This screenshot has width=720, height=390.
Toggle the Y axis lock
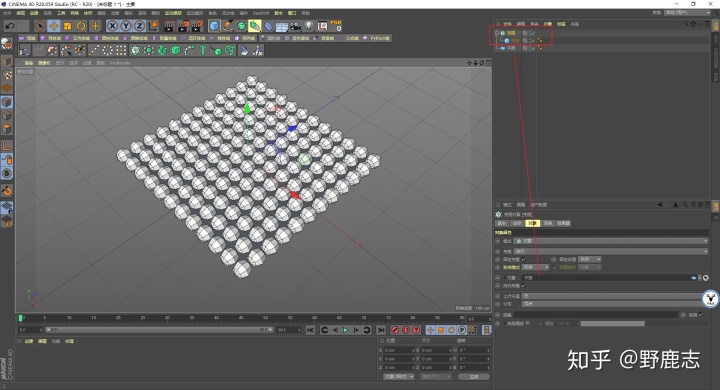click(x=126, y=26)
